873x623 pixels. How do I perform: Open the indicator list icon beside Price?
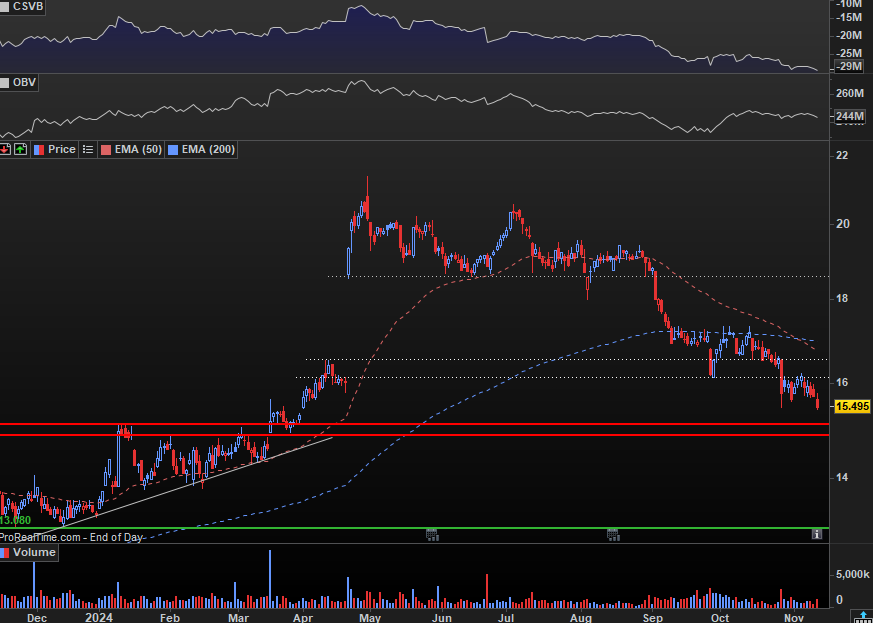point(87,149)
